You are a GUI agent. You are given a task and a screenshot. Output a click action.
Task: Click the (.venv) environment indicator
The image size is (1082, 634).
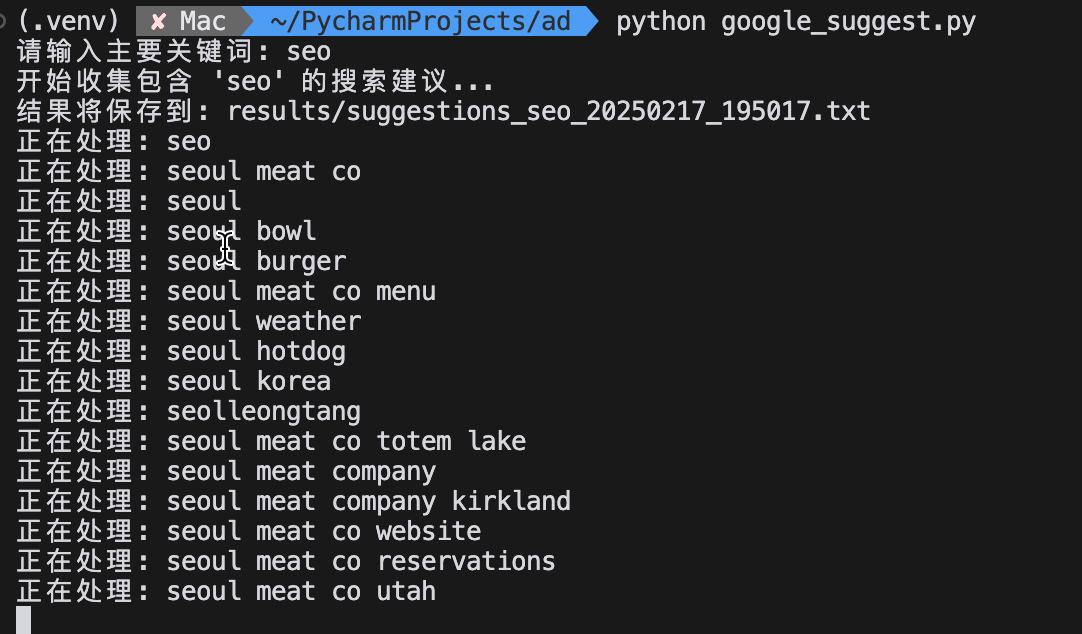[x=68, y=21]
